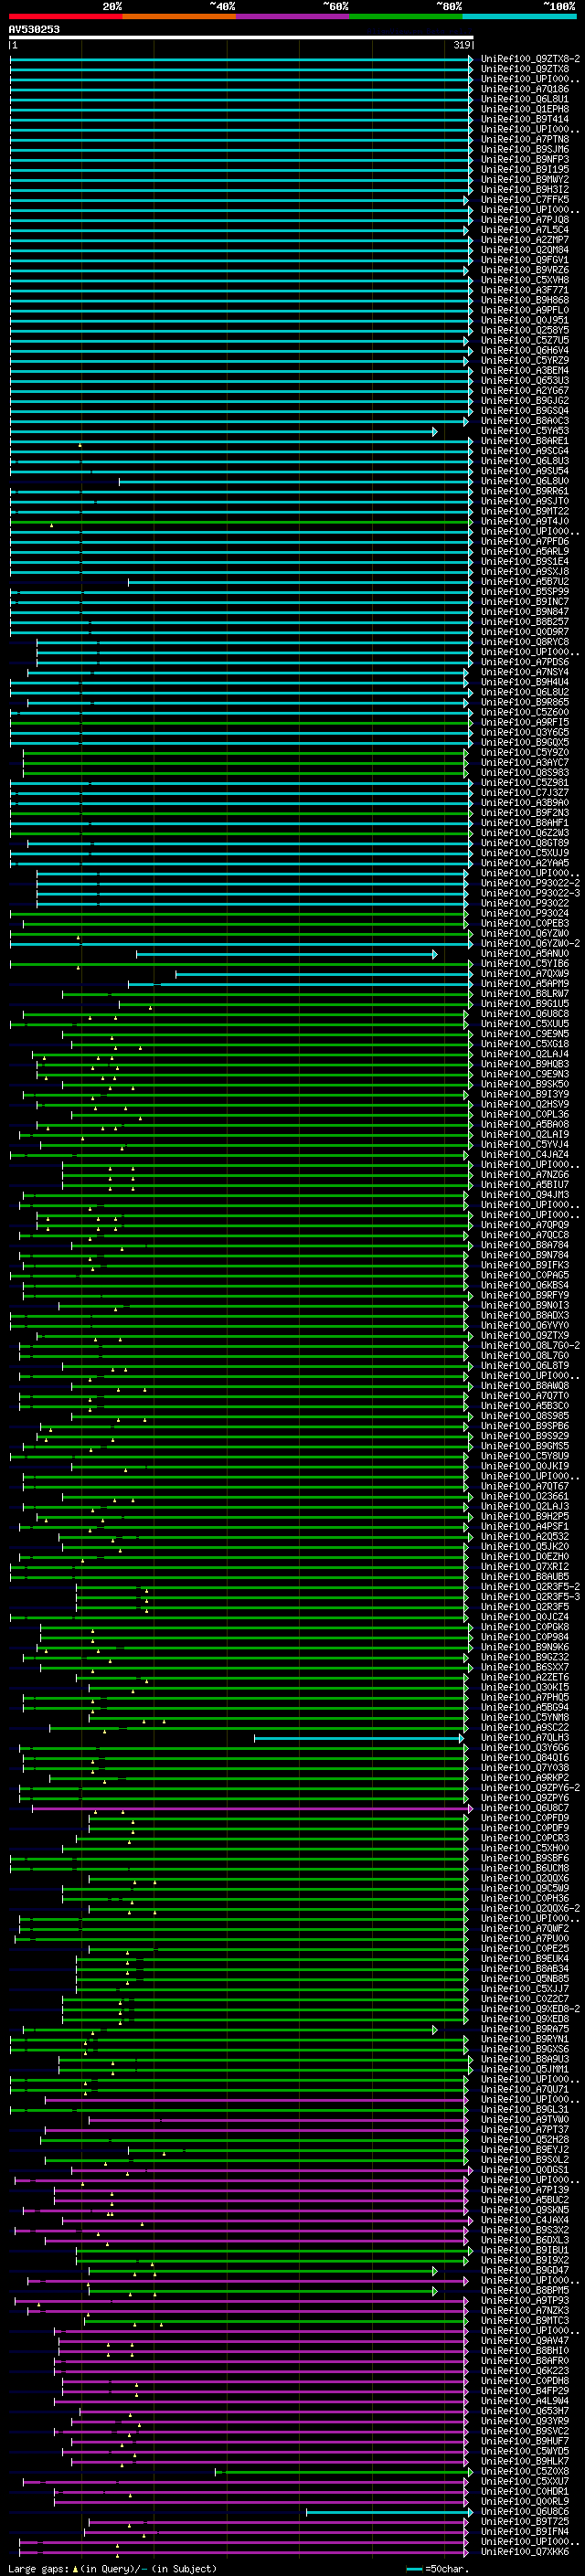Click hit label UniRef100_B8BPM5
Viewport: 585px width, 2576px height.
pyautogui.click(x=525, y=2290)
